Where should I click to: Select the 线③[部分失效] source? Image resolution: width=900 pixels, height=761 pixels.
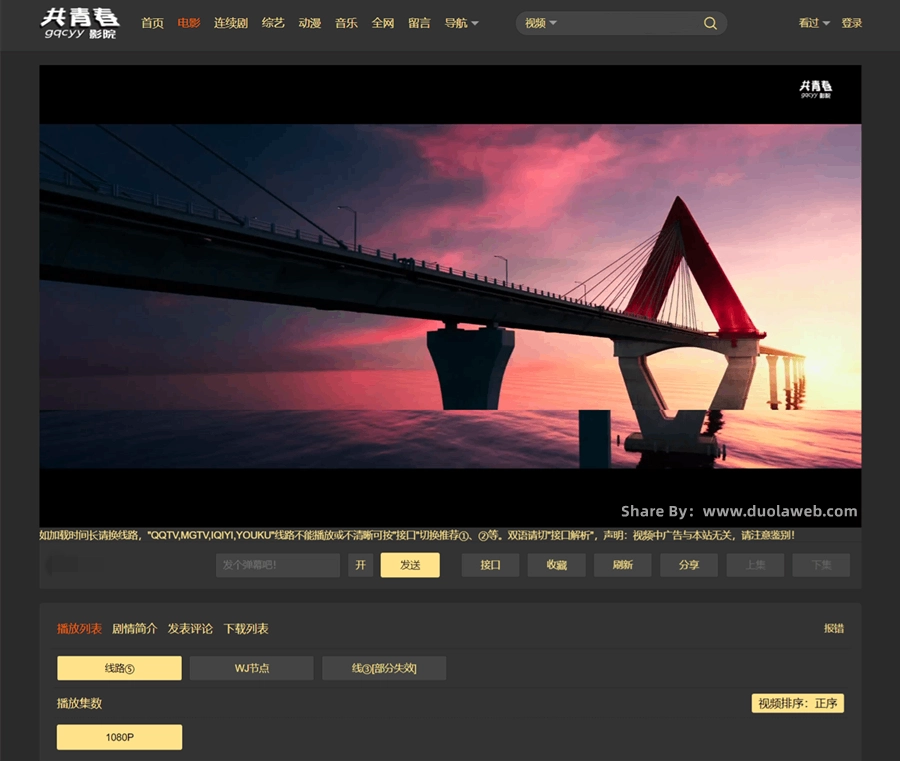(x=384, y=668)
